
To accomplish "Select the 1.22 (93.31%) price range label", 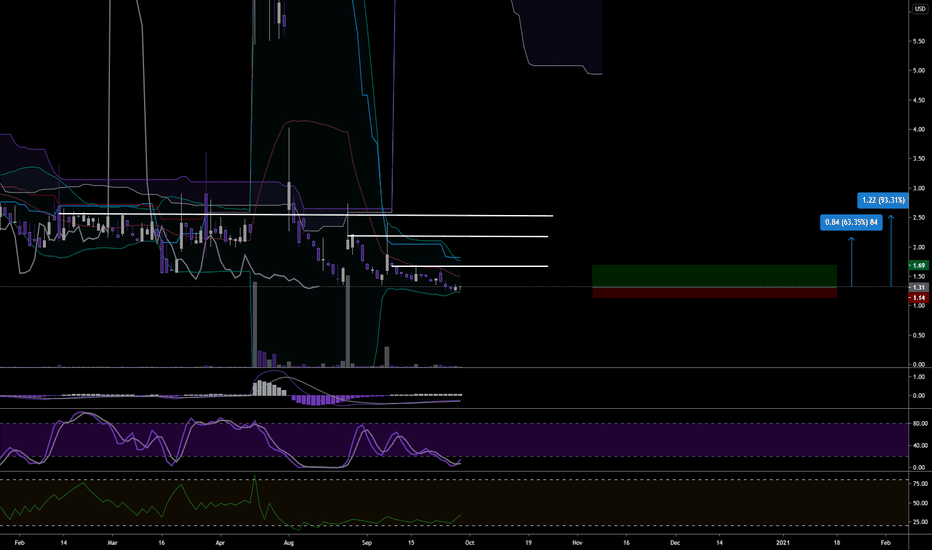I will click(883, 200).
